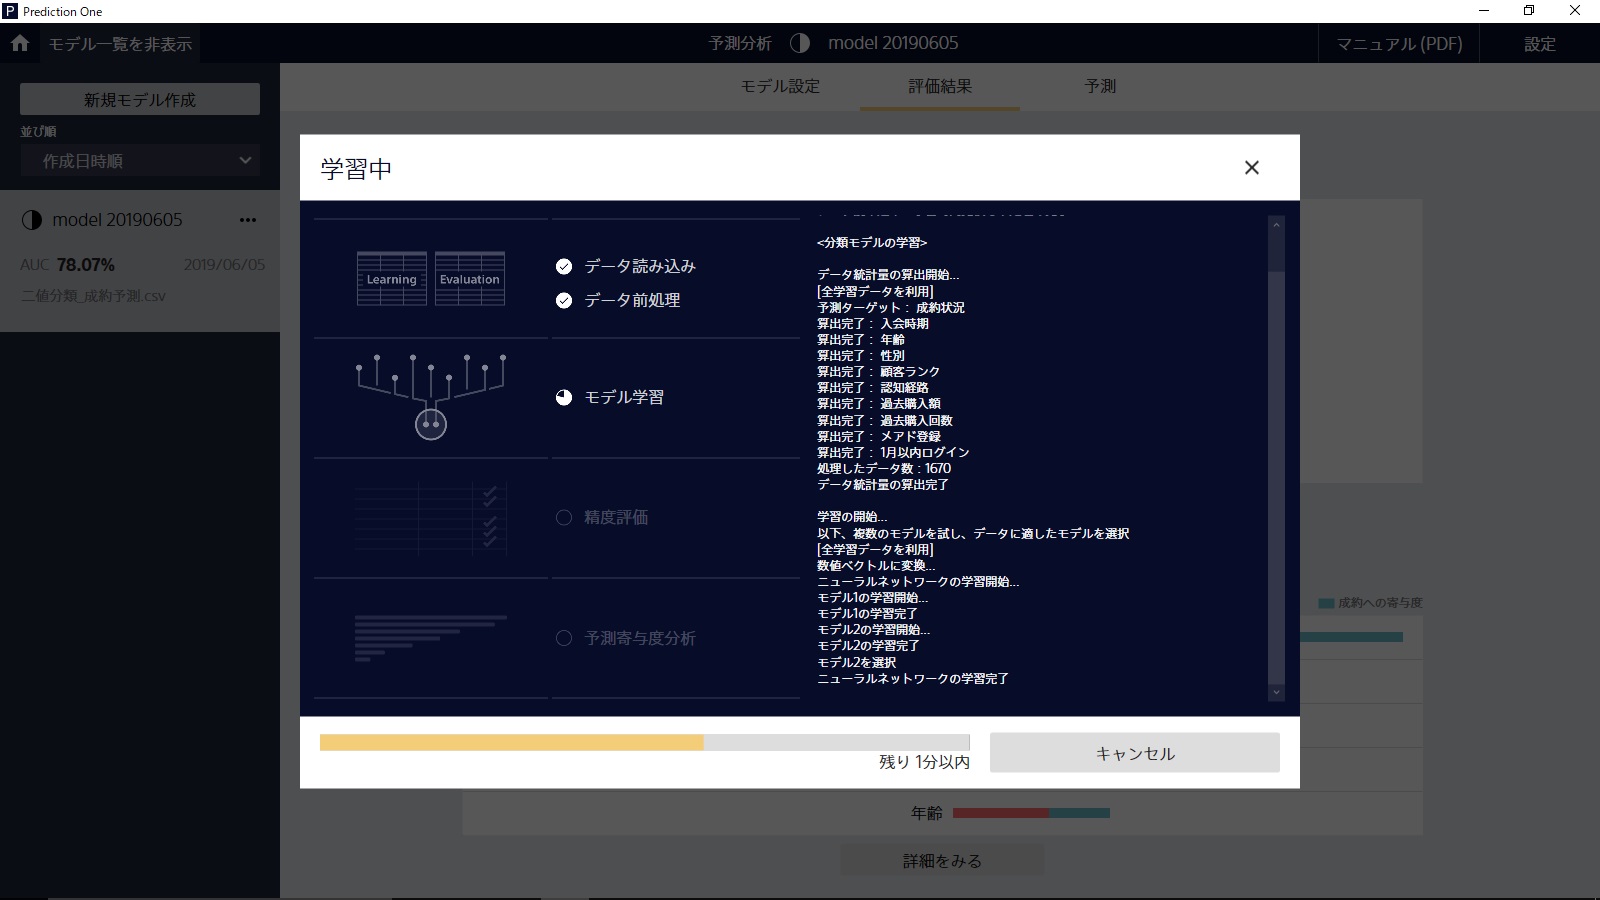Click the Learning/Evaluation table icon
1600x900 pixels.
[x=431, y=279]
